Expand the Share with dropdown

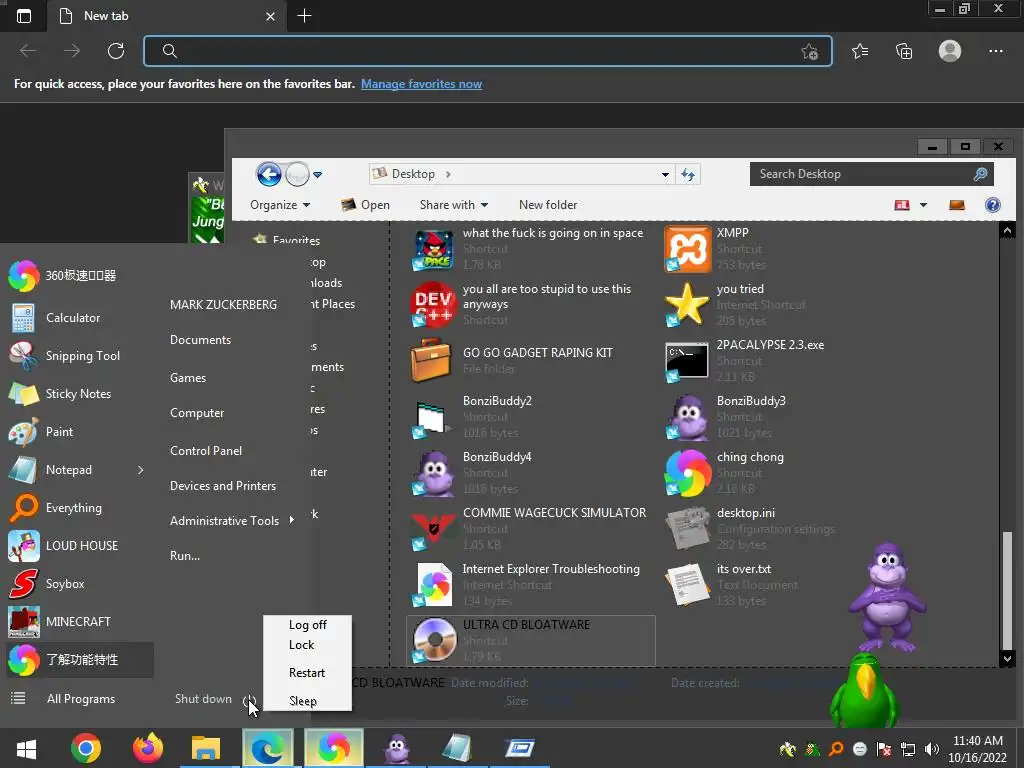[454, 205]
